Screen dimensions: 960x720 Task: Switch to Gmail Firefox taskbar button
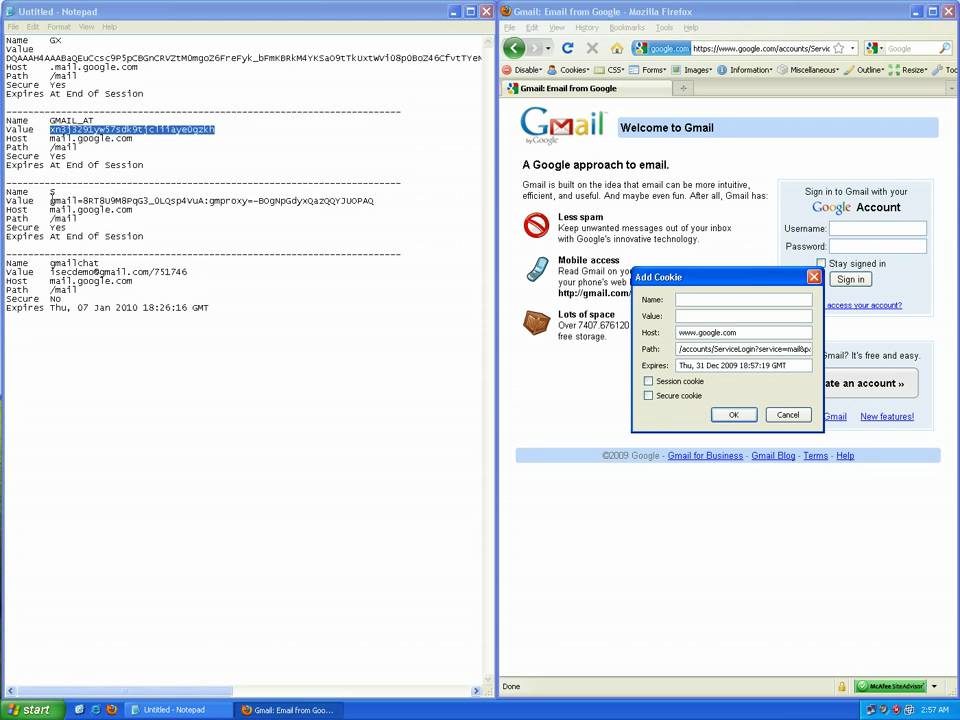tap(288, 710)
